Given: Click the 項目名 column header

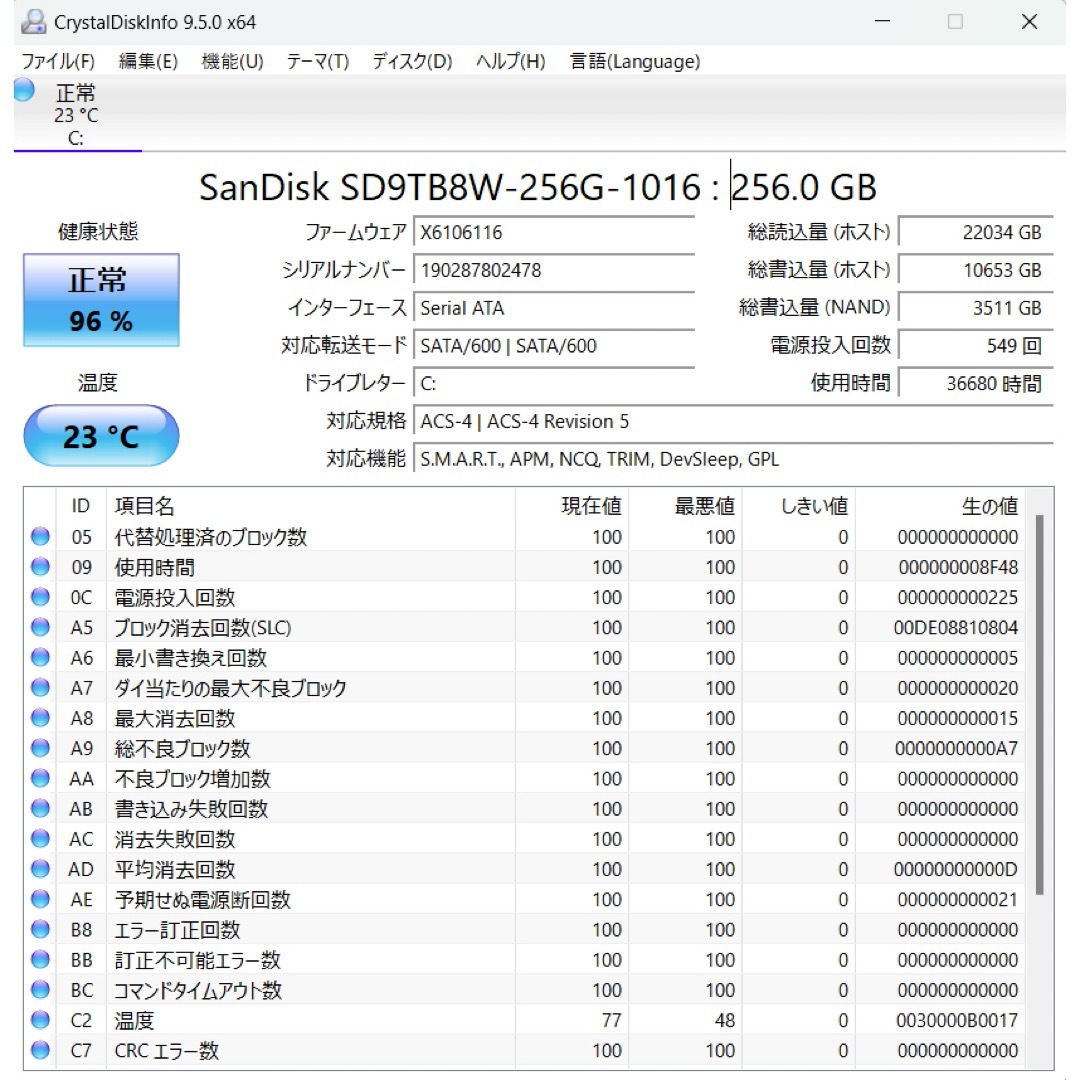Looking at the screenshot, I should point(311,506).
